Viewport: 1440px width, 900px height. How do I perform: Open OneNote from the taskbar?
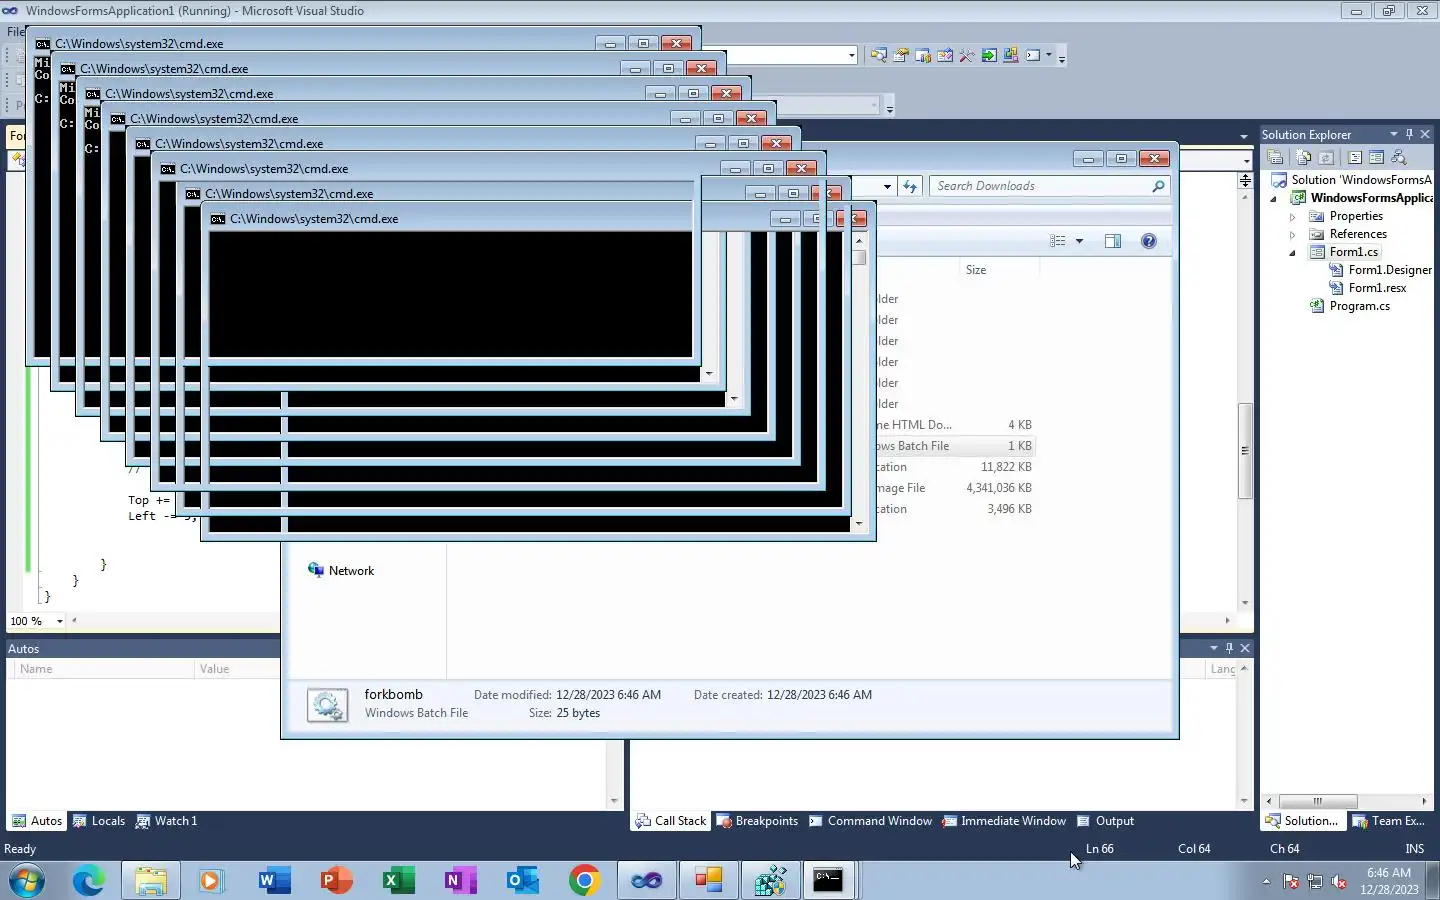pos(460,880)
